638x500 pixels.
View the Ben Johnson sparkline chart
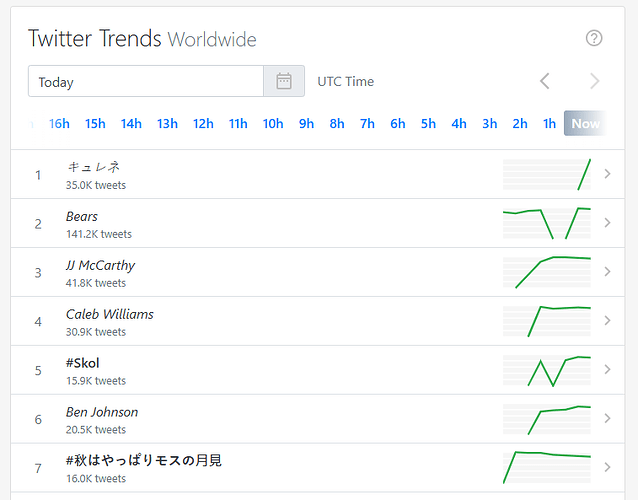547,419
